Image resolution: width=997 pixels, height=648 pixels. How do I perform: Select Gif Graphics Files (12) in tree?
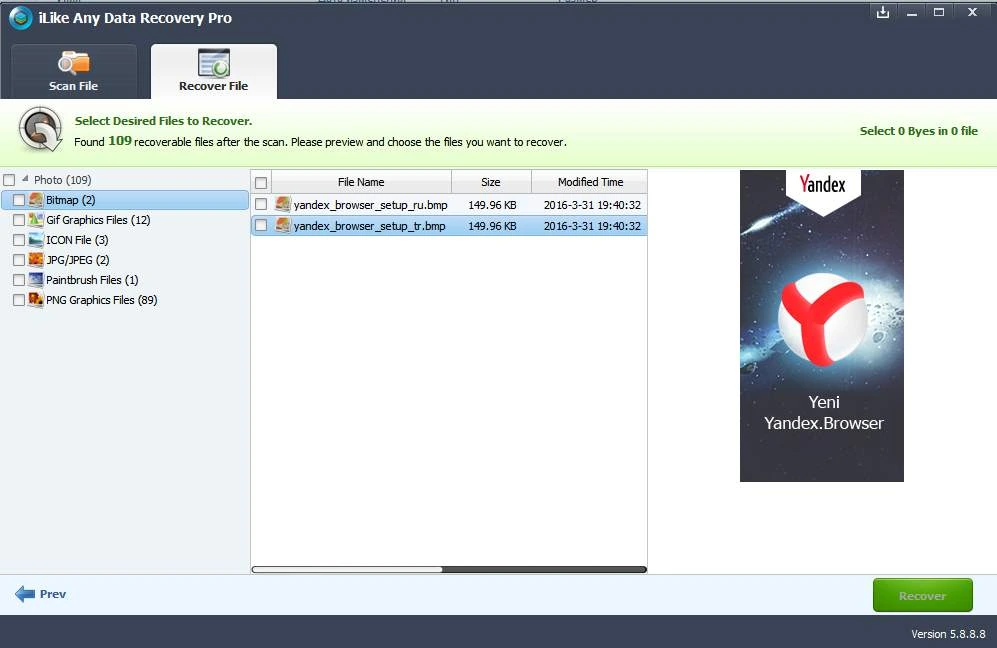tap(98, 220)
